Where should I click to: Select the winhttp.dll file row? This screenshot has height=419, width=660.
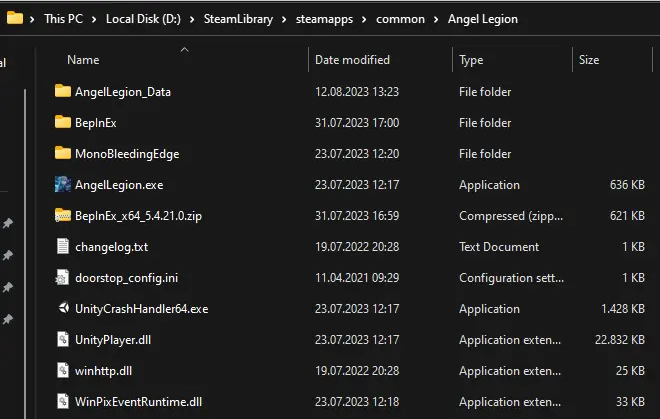(x=349, y=371)
